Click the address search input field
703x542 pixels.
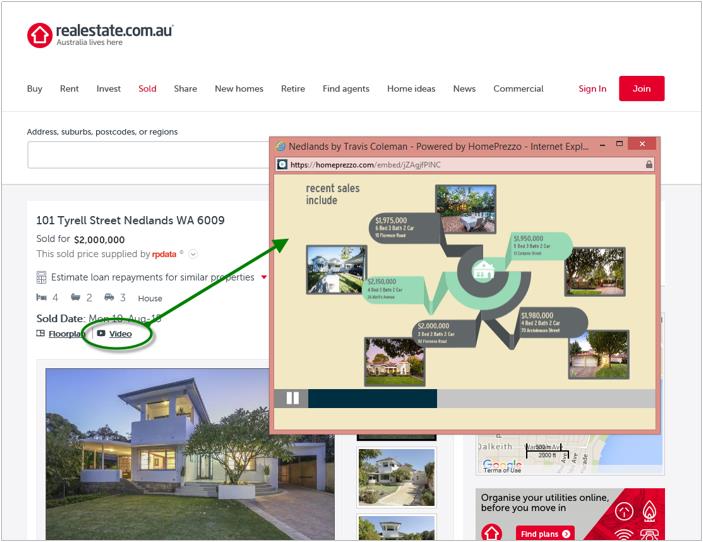pyautogui.click(x=148, y=155)
